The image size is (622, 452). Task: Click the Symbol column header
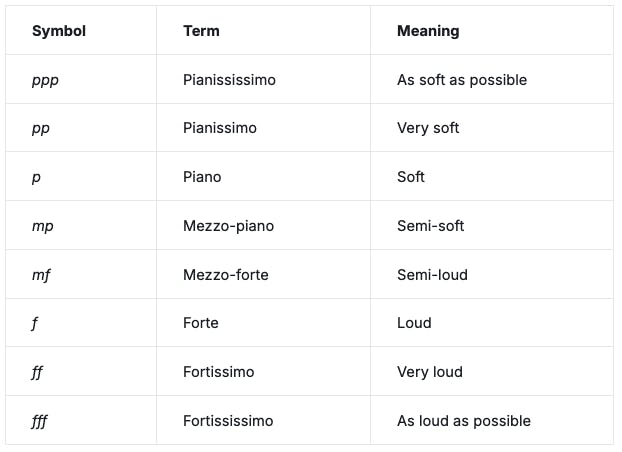[x=59, y=31]
